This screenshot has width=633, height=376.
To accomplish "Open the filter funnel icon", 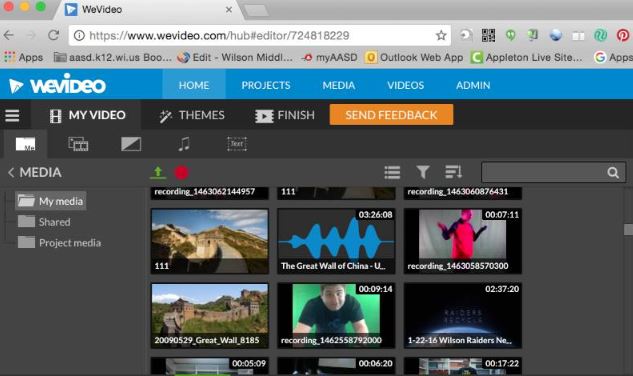I will click(x=423, y=172).
